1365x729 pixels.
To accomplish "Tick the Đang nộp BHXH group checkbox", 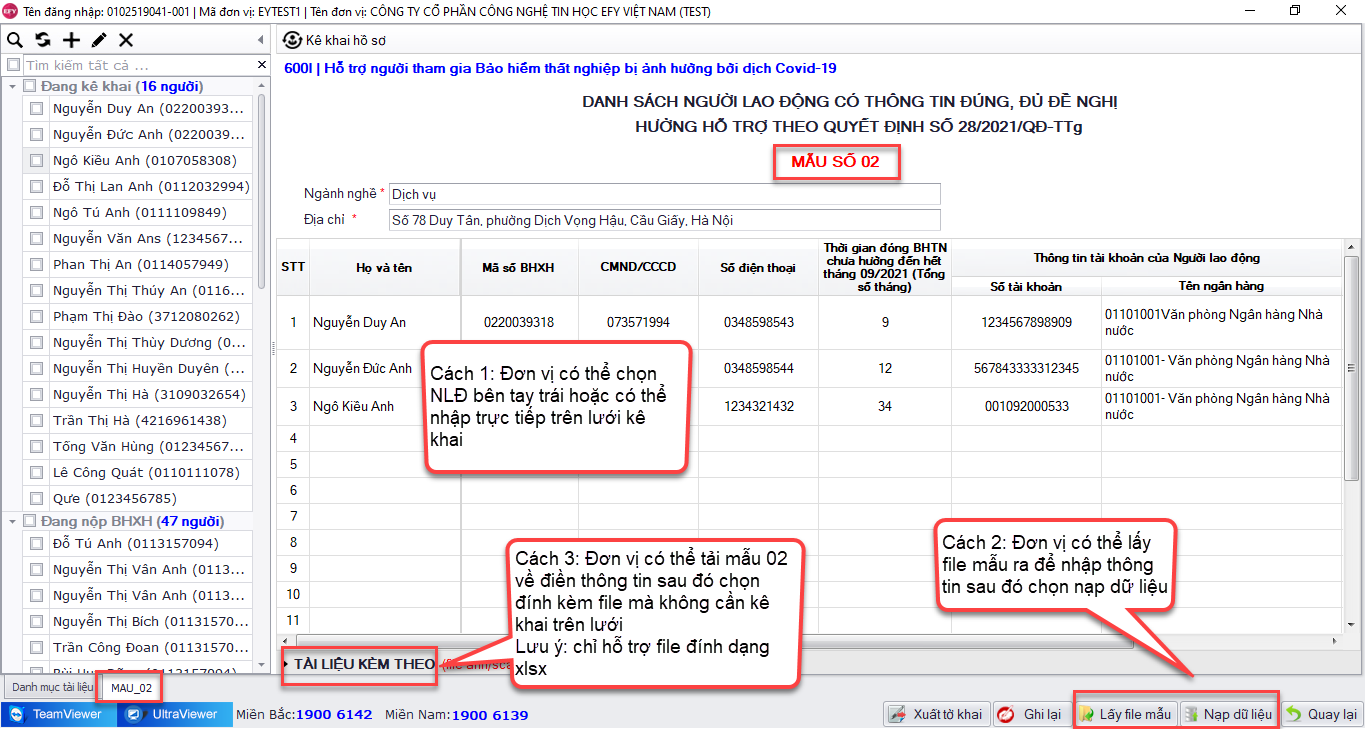I will (x=30, y=521).
